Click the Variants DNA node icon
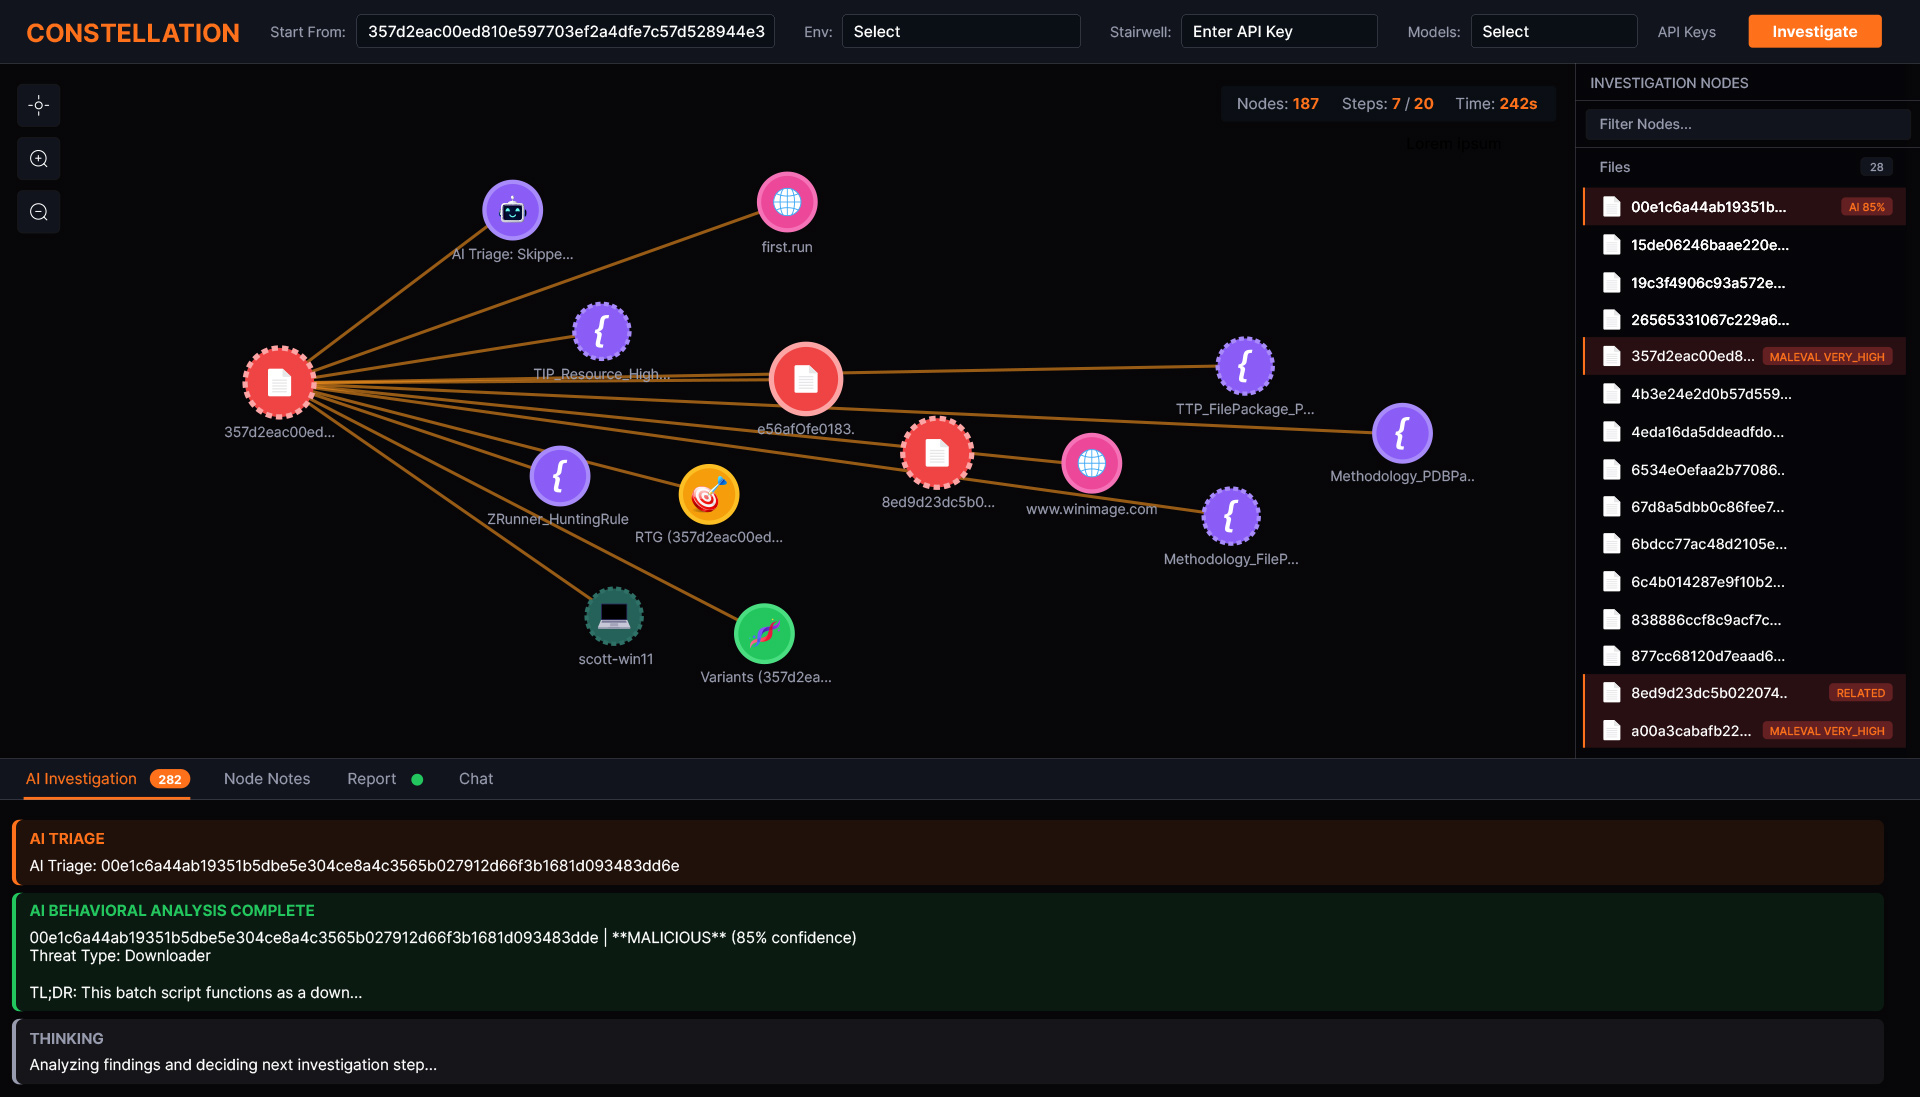 pyautogui.click(x=764, y=634)
